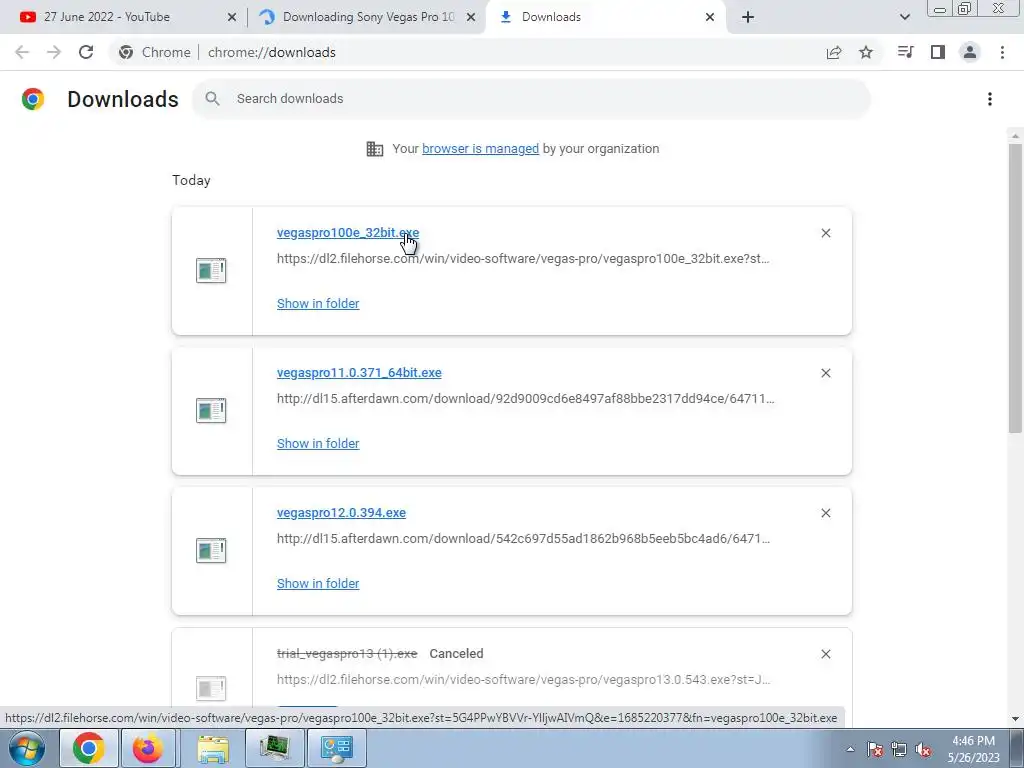Click the browser forward arrow
1024x768 pixels.
click(54, 52)
